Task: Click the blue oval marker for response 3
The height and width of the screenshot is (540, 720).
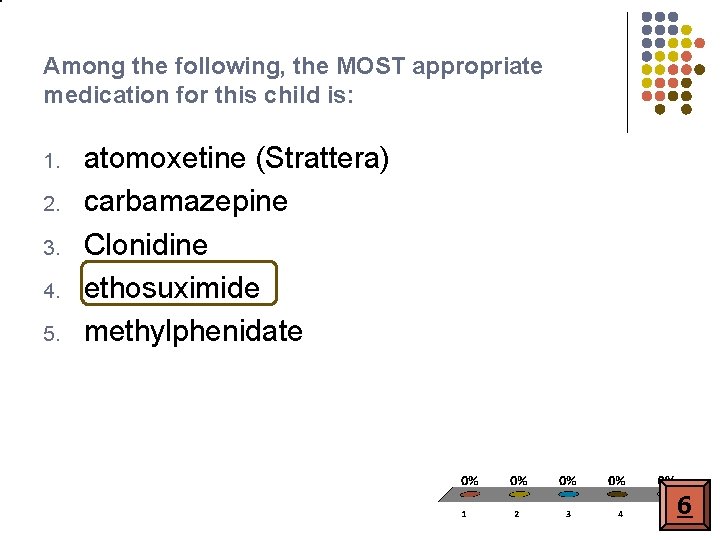Action: (568, 494)
